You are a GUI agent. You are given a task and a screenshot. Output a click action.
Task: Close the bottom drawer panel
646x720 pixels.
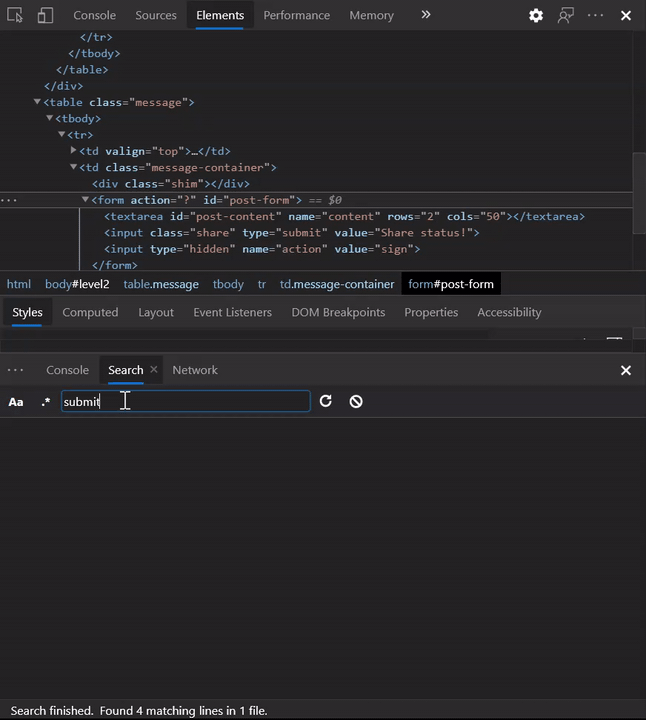(626, 370)
